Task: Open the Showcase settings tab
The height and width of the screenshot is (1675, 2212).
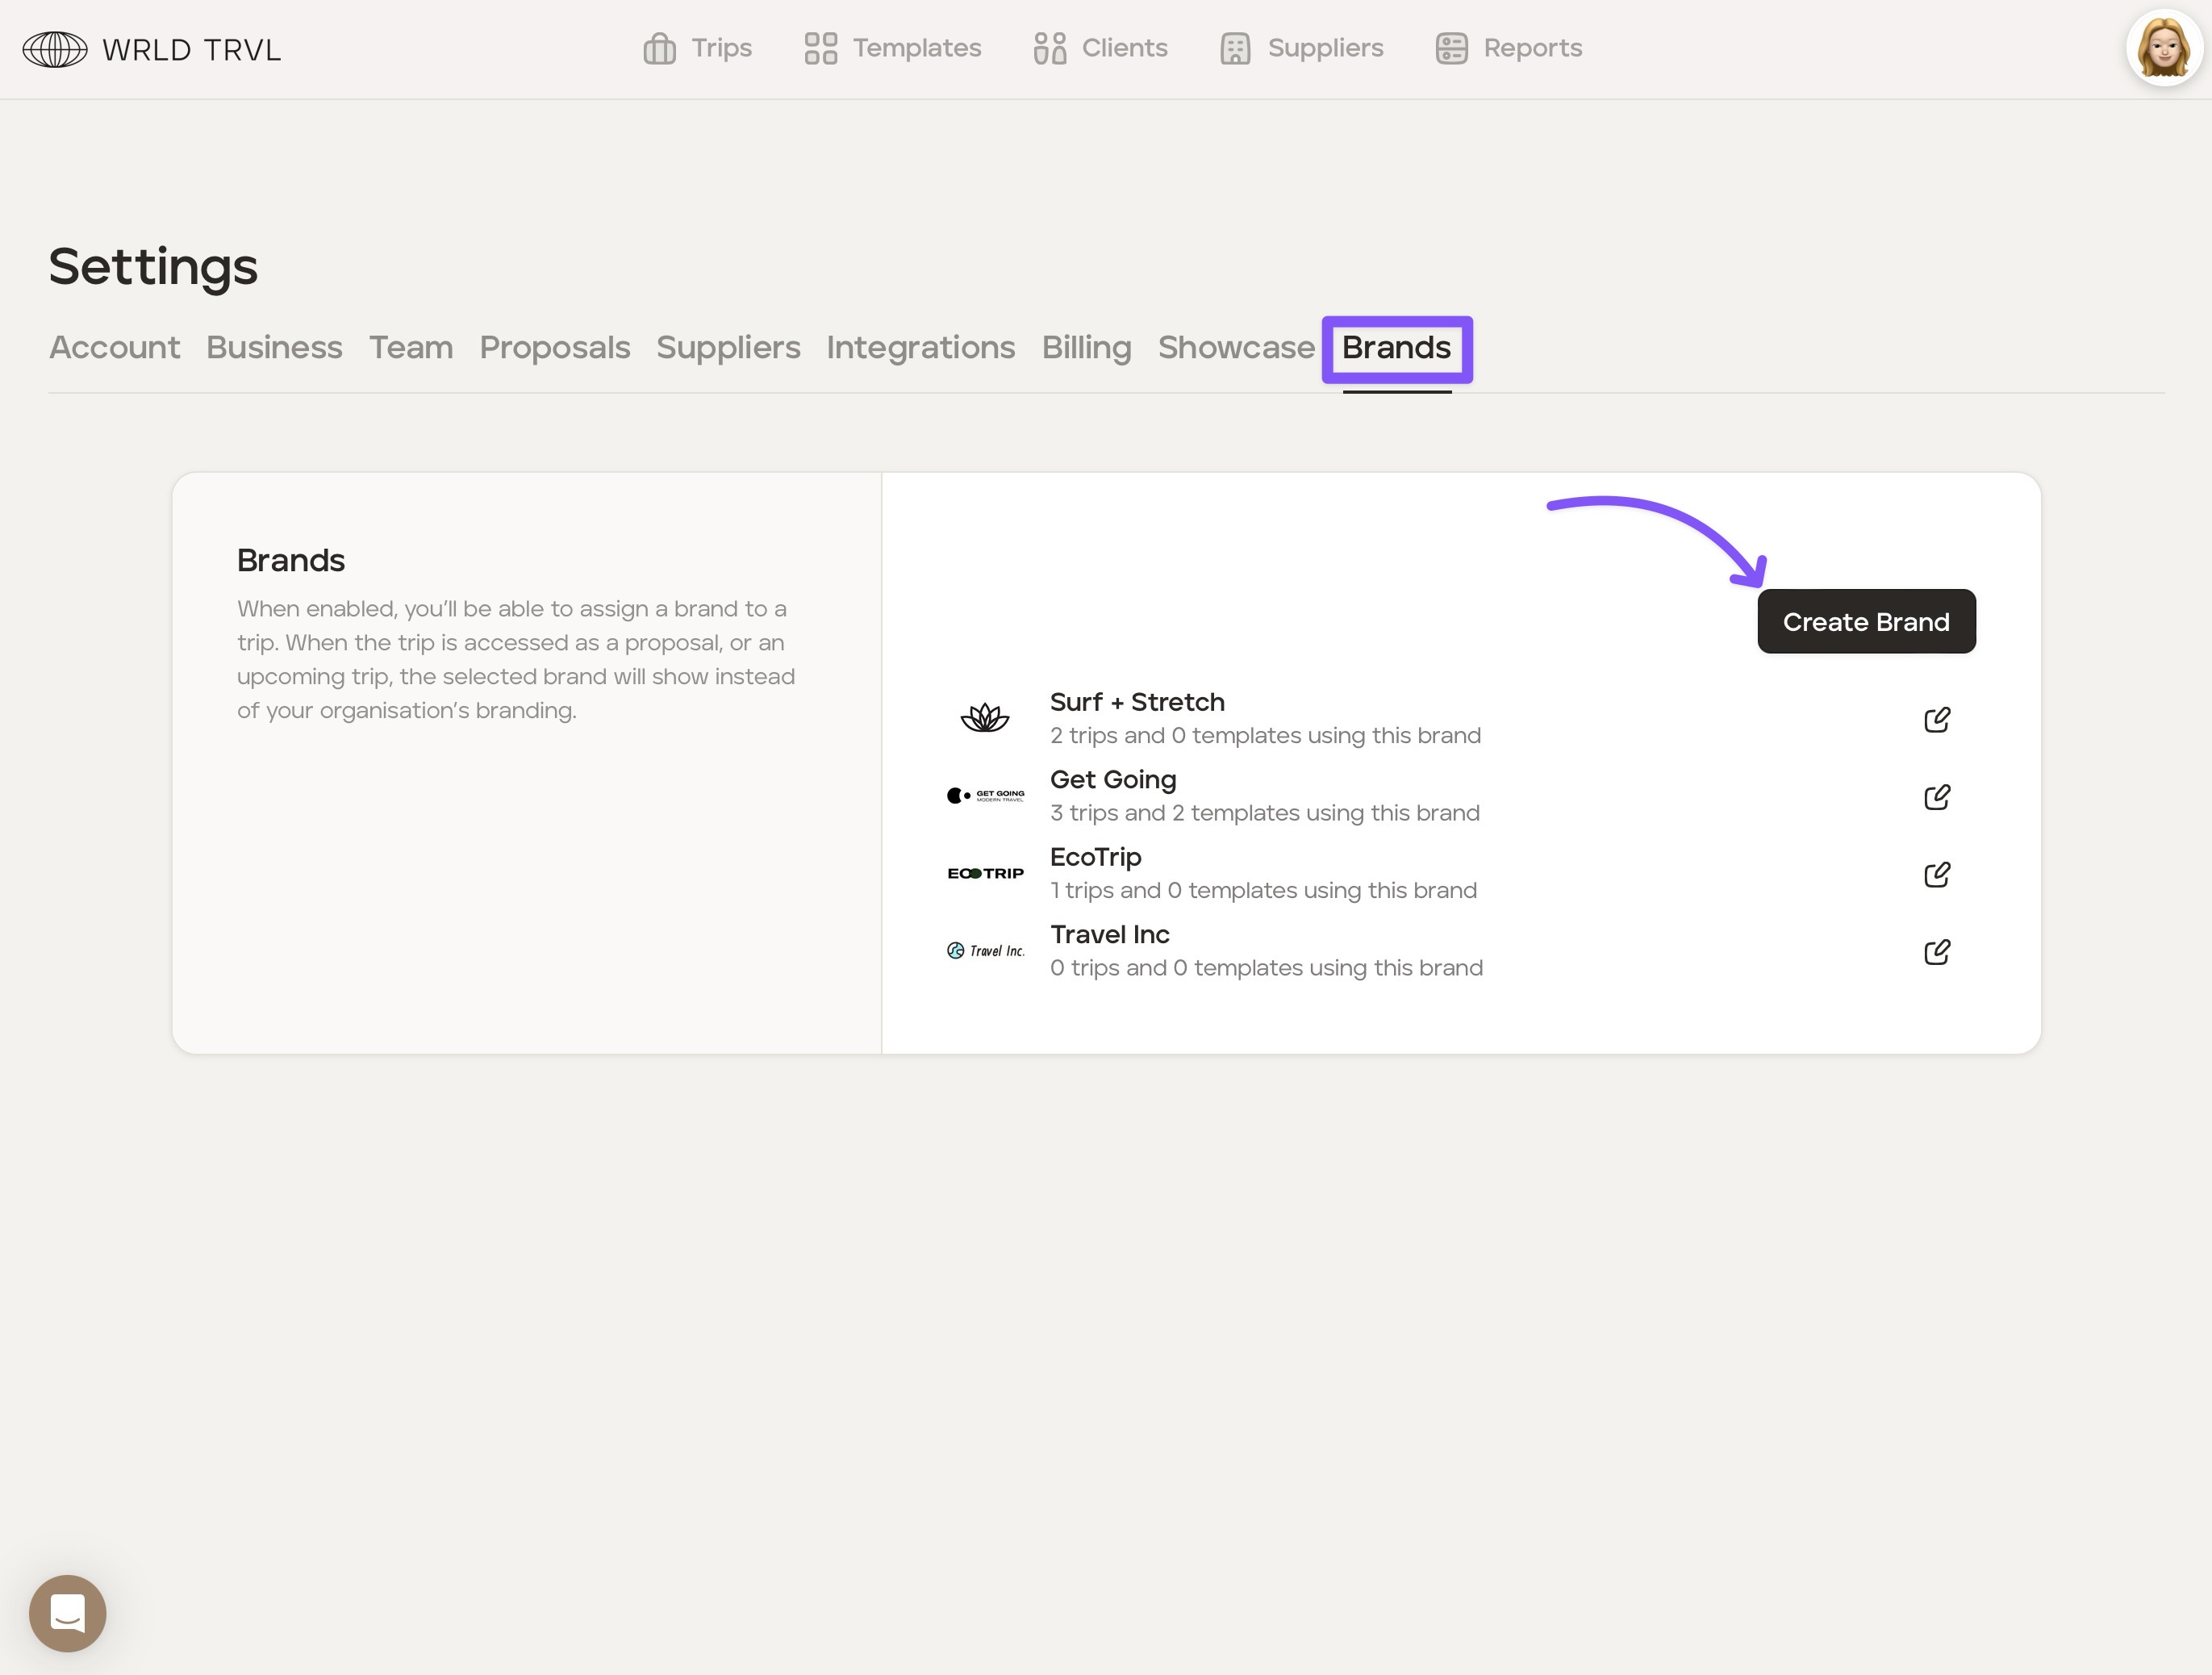Action: coord(1236,347)
